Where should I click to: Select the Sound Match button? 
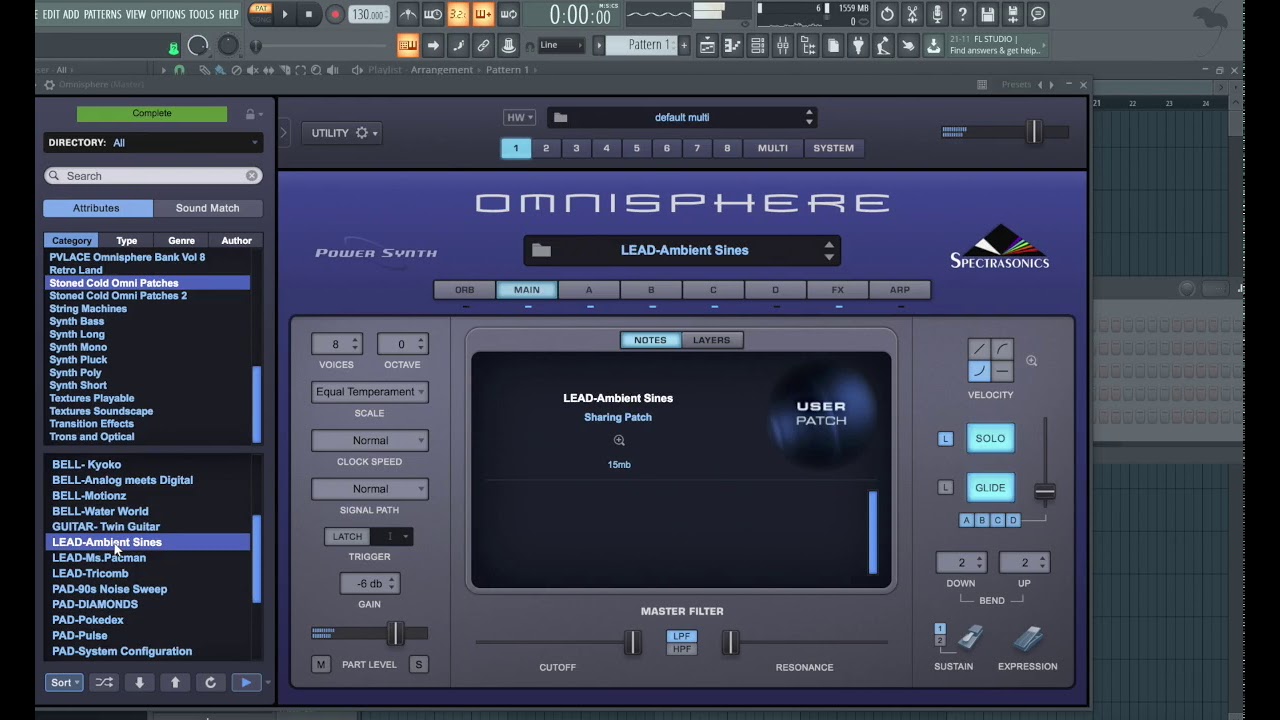[x=208, y=208]
